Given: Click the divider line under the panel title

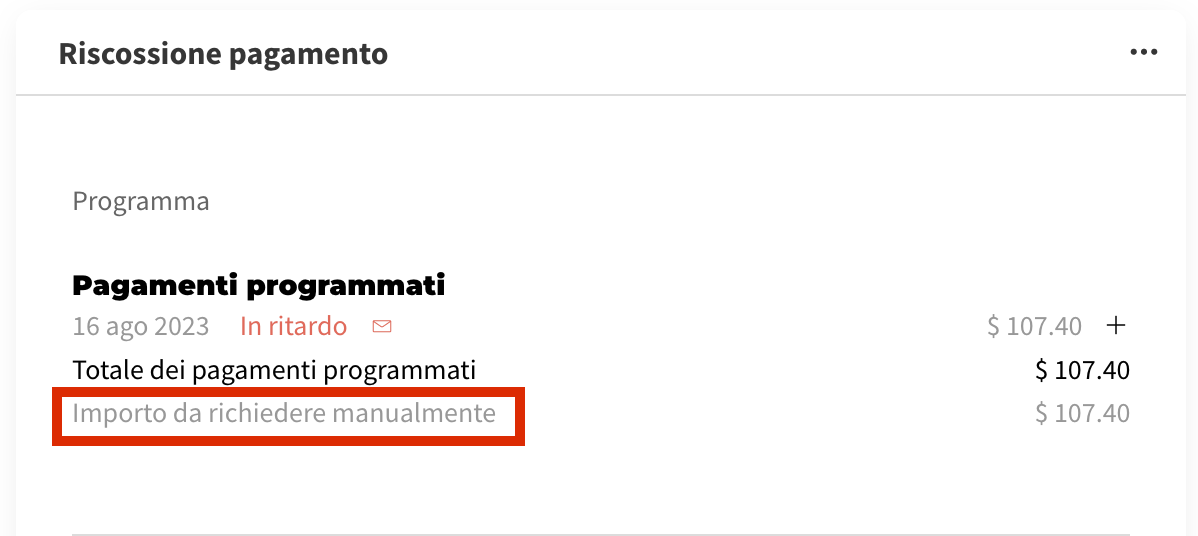Looking at the screenshot, I should (600, 95).
